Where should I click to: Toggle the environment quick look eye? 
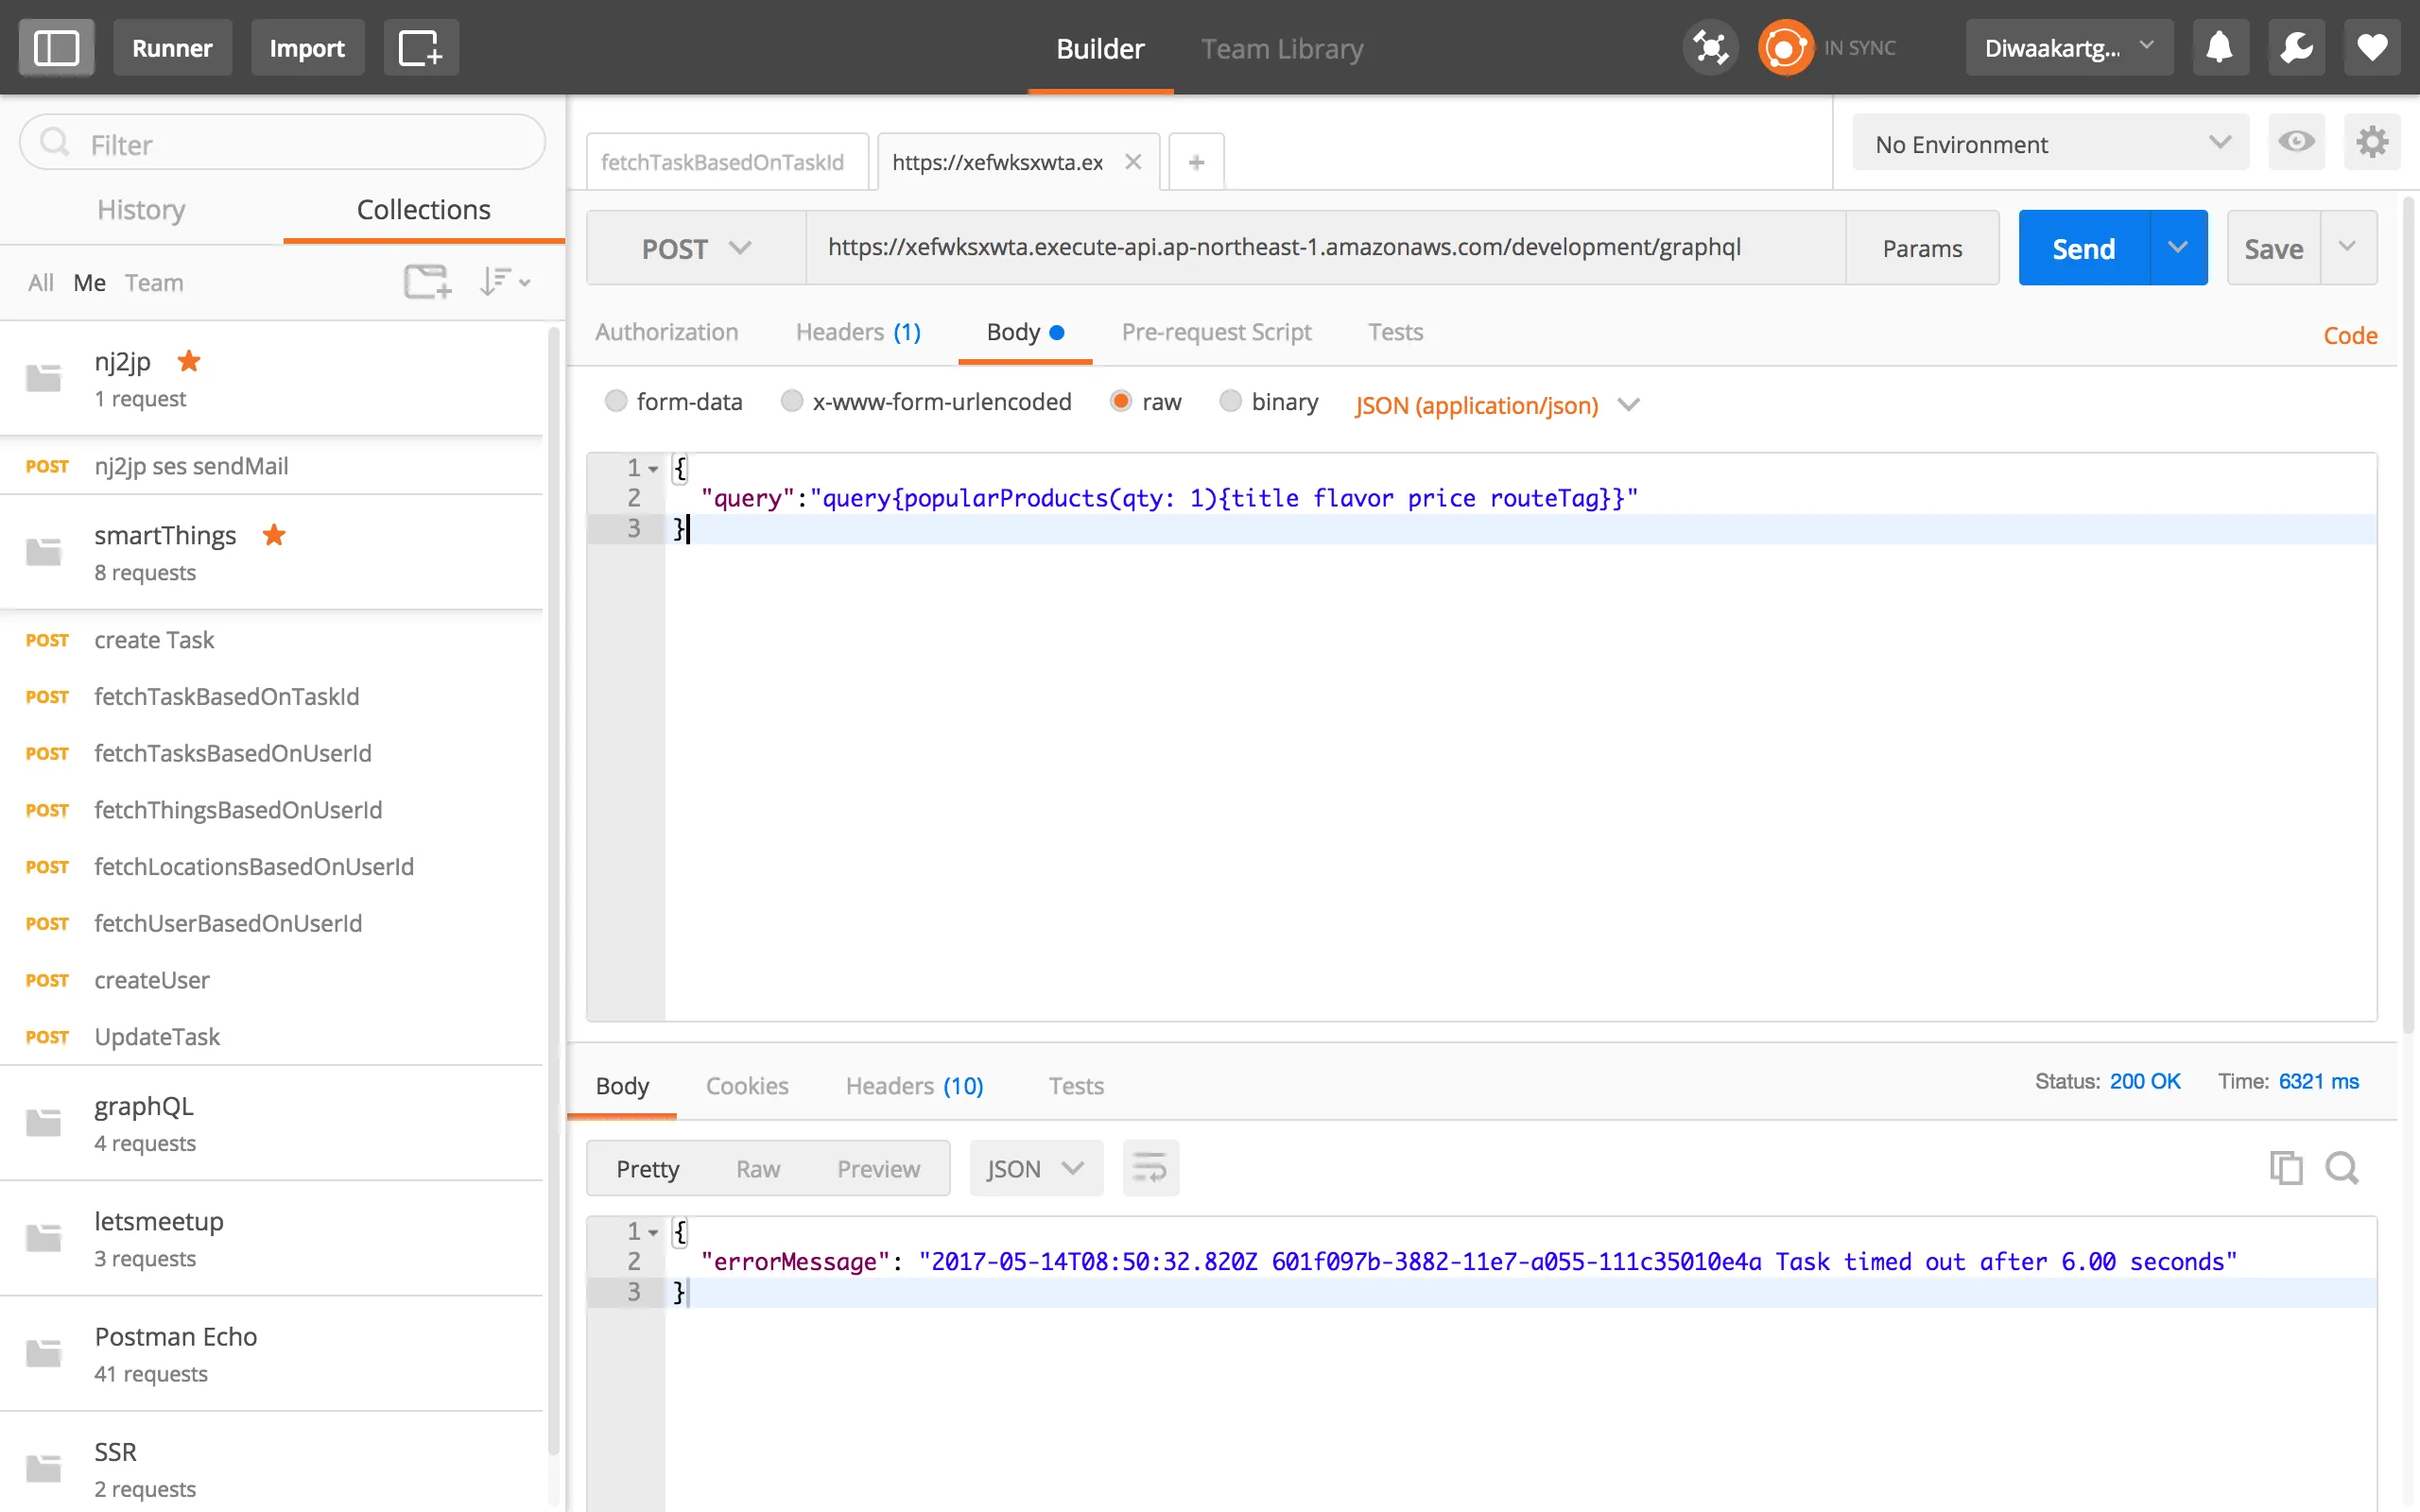[2296, 143]
